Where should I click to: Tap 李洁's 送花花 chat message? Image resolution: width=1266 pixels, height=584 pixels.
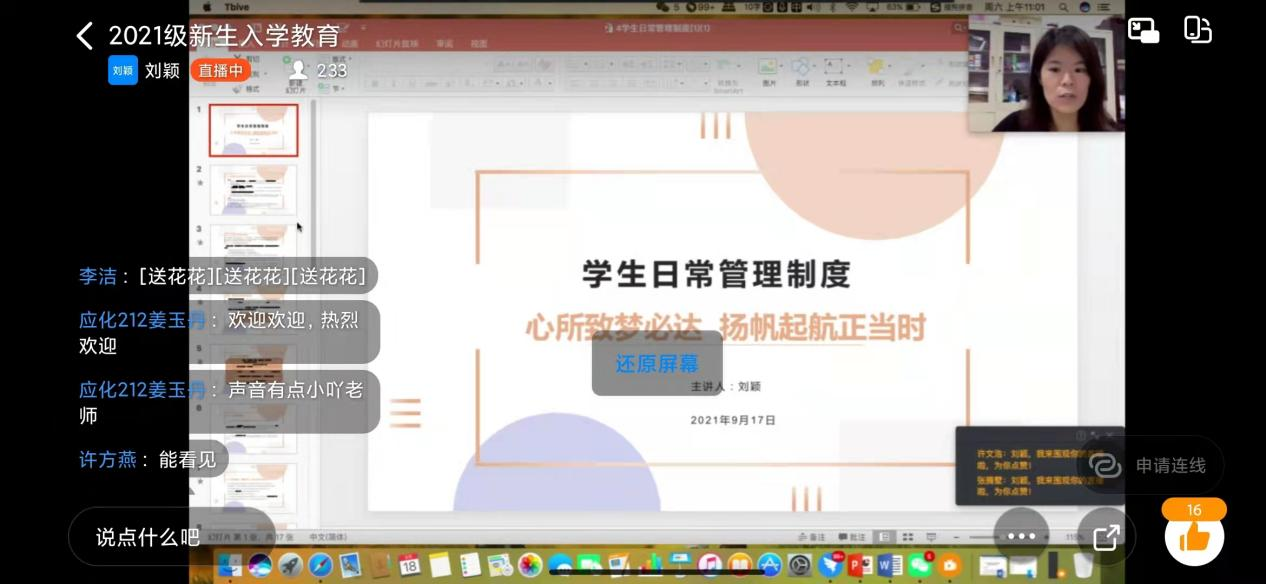coord(228,276)
